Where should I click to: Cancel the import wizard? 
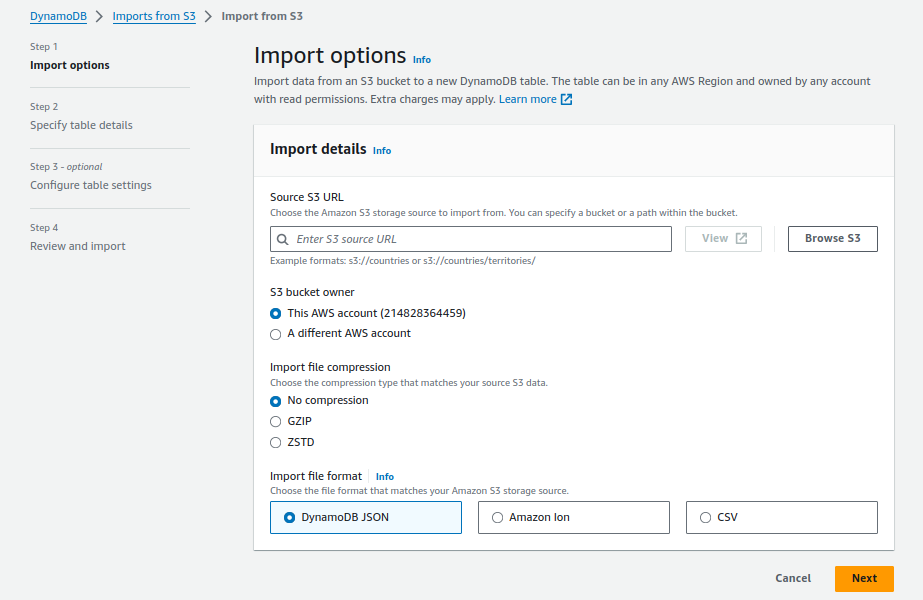793,578
